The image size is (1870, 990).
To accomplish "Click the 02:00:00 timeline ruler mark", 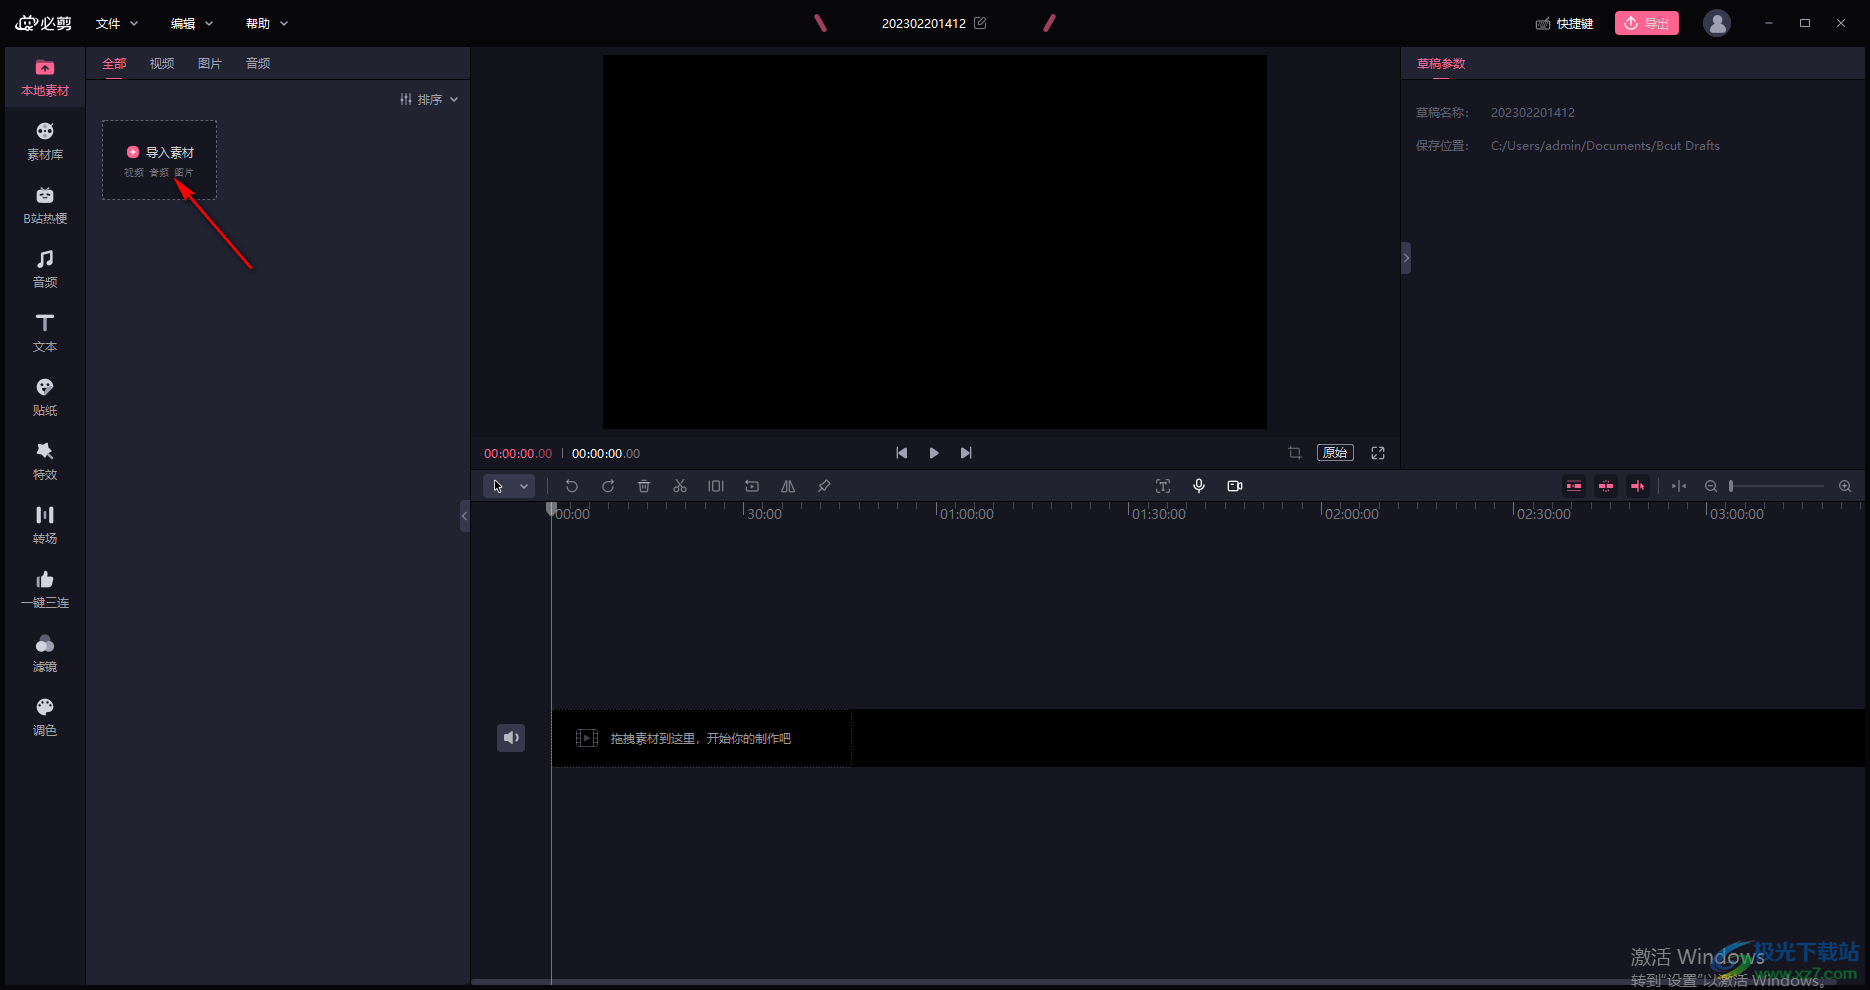I will click(1351, 514).
